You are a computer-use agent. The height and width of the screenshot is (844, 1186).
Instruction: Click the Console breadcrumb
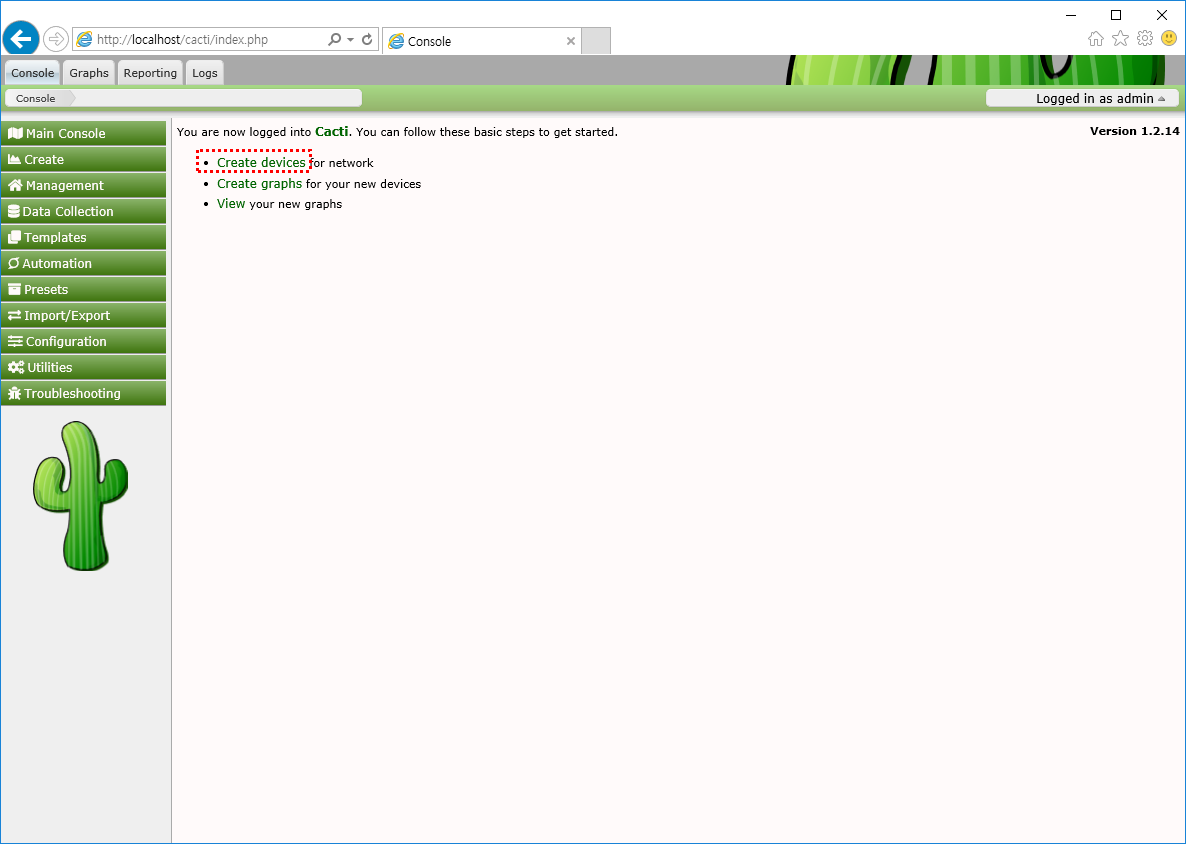click(x=36, y=98)
